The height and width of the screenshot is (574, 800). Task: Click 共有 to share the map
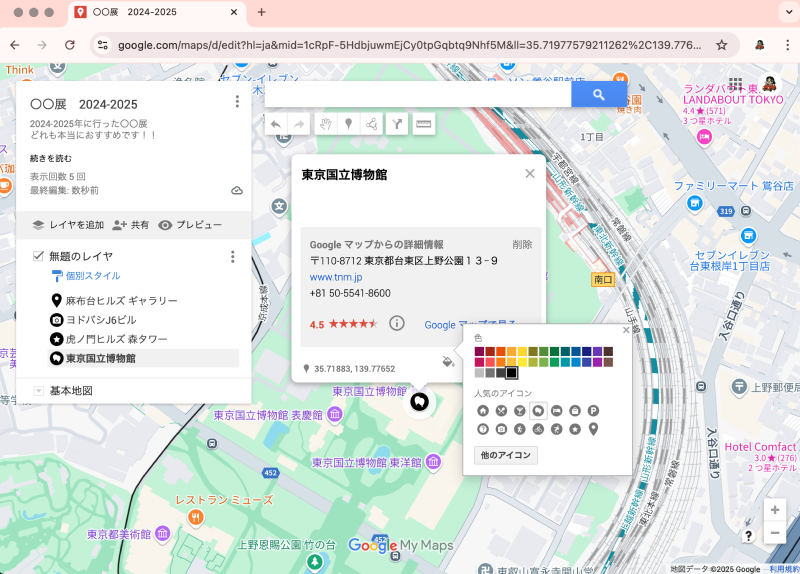coord(131,225)
